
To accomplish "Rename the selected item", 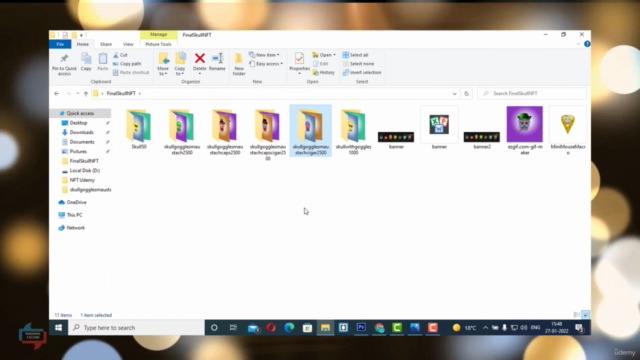I will tap(217, 62).
